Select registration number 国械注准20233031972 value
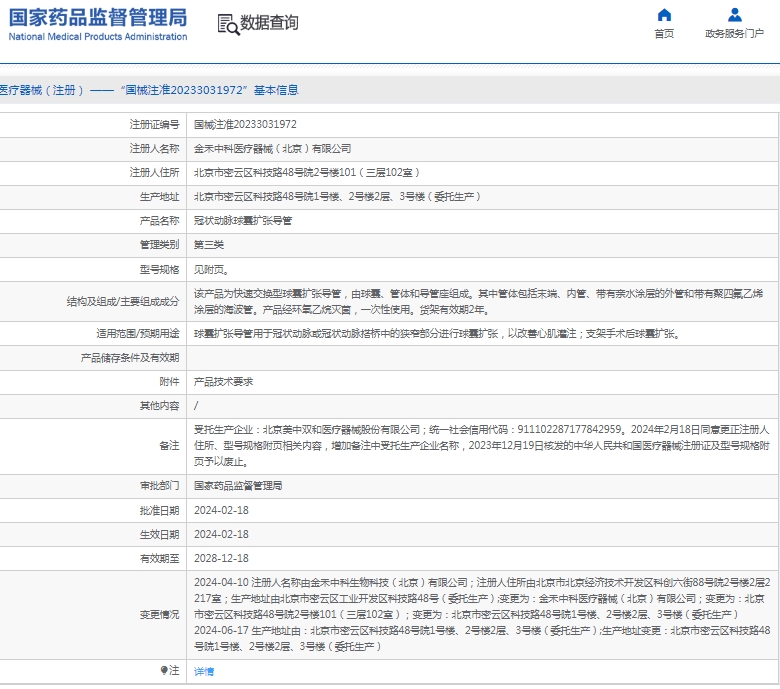 (x=245, y=124)
